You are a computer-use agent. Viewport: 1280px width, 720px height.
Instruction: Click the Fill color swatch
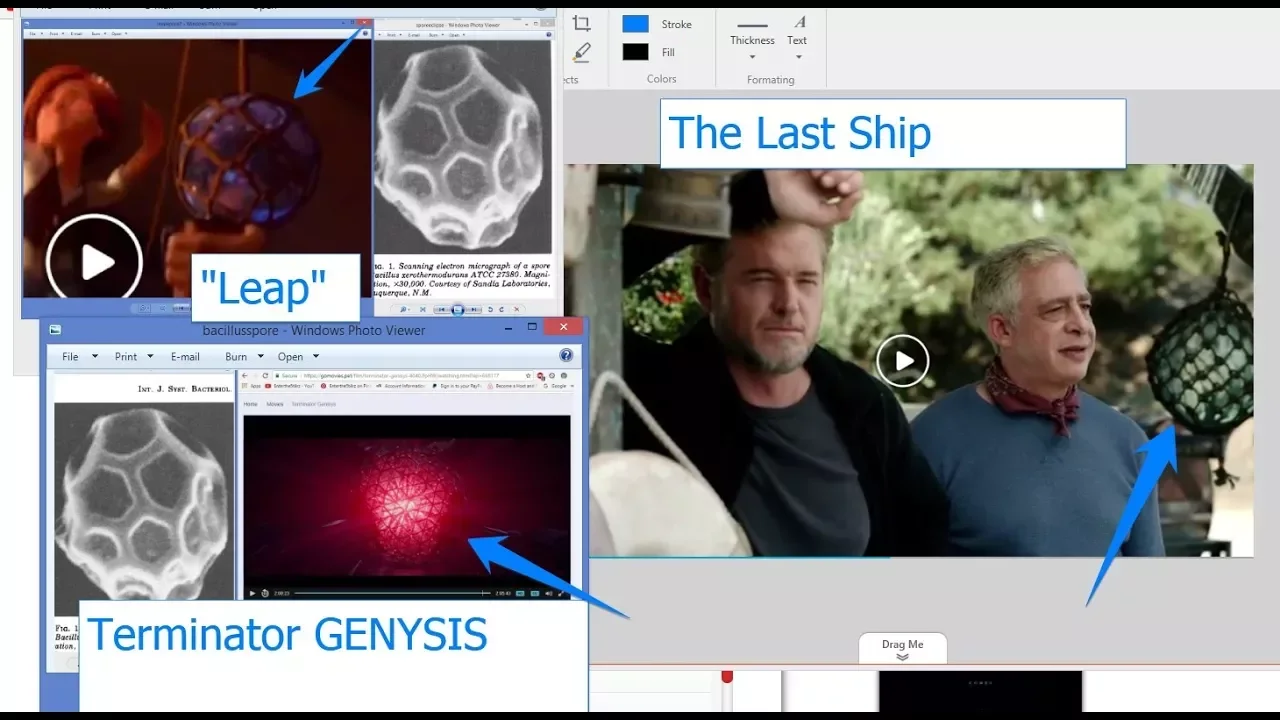(635, 52)
